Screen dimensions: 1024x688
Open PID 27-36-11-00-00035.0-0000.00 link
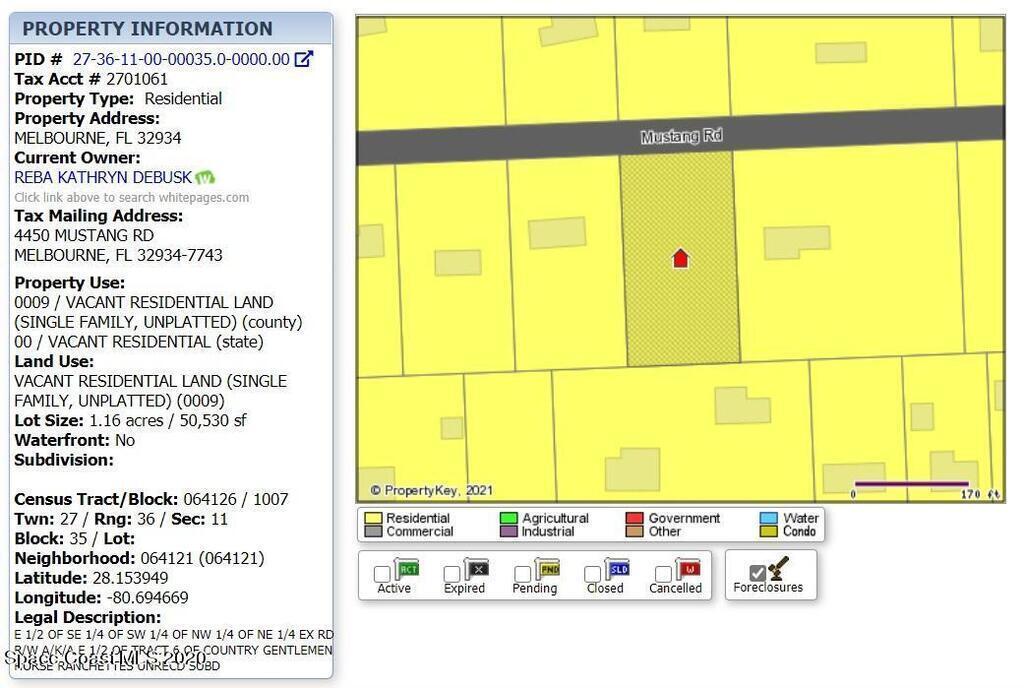[181, 59]
